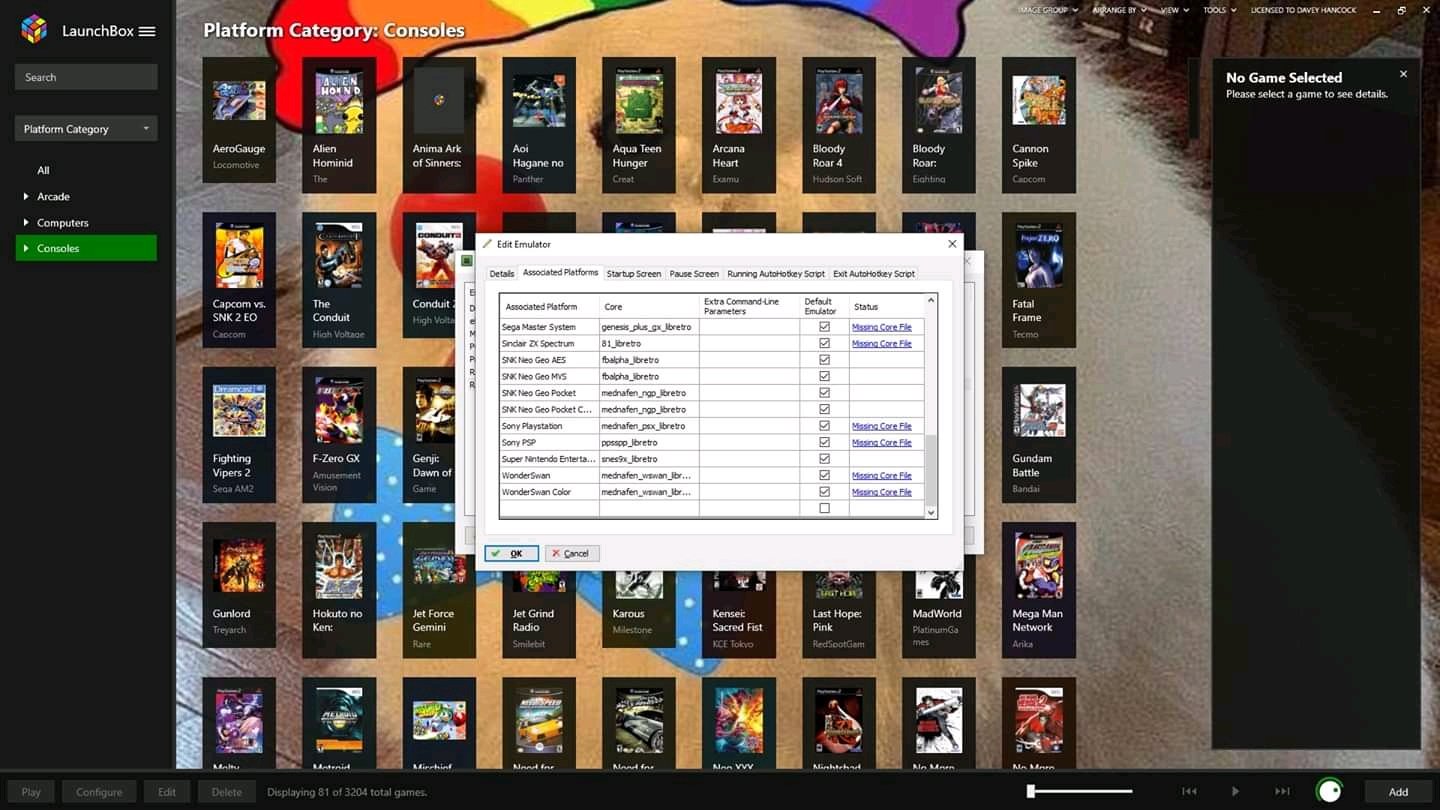1440x810 pixels.
Task: Click Missing Core File link for WonderSwan row
Action: coord(881,475)
